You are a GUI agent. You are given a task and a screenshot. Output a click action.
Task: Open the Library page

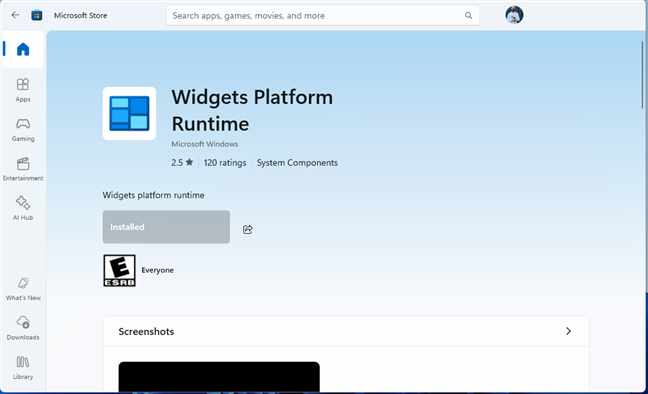[23, 367]
